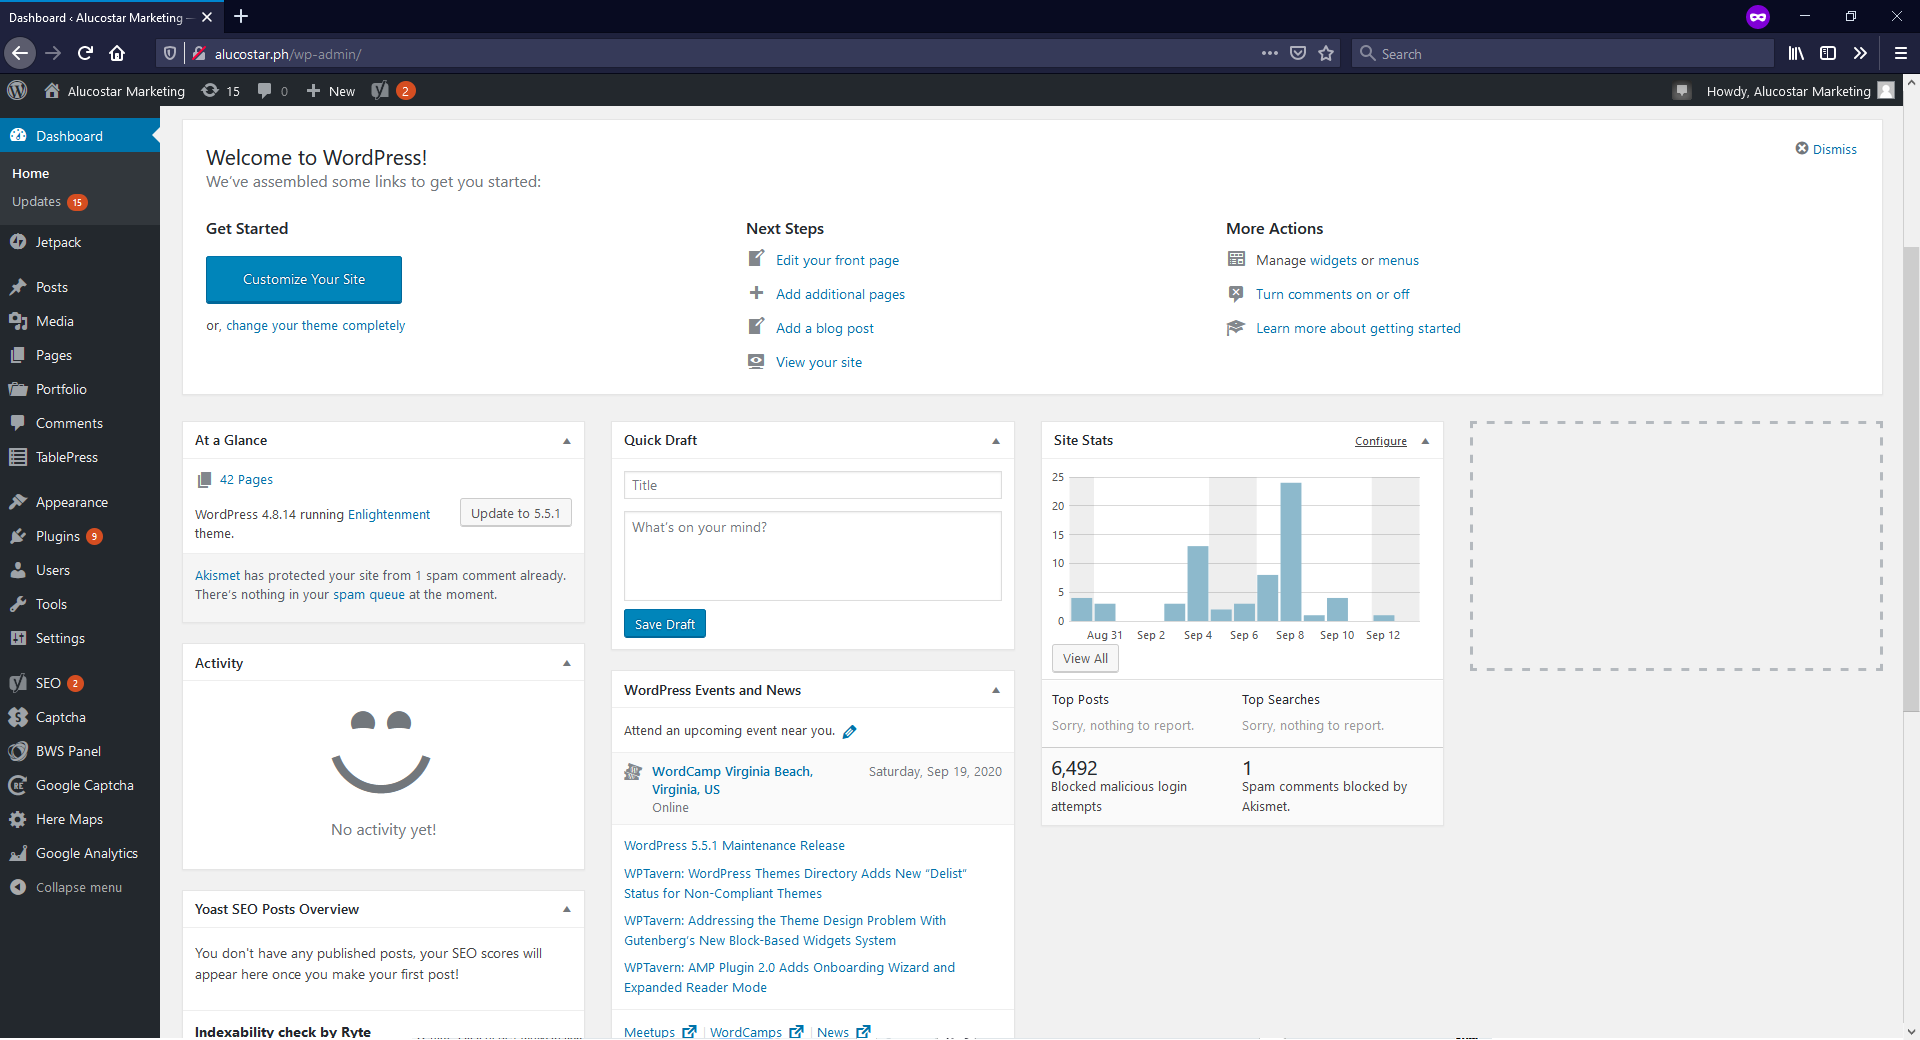Viewport: 1920px width, 1040px height.
Task: Open the Enlightenment theme link
Action: (389, 514)
